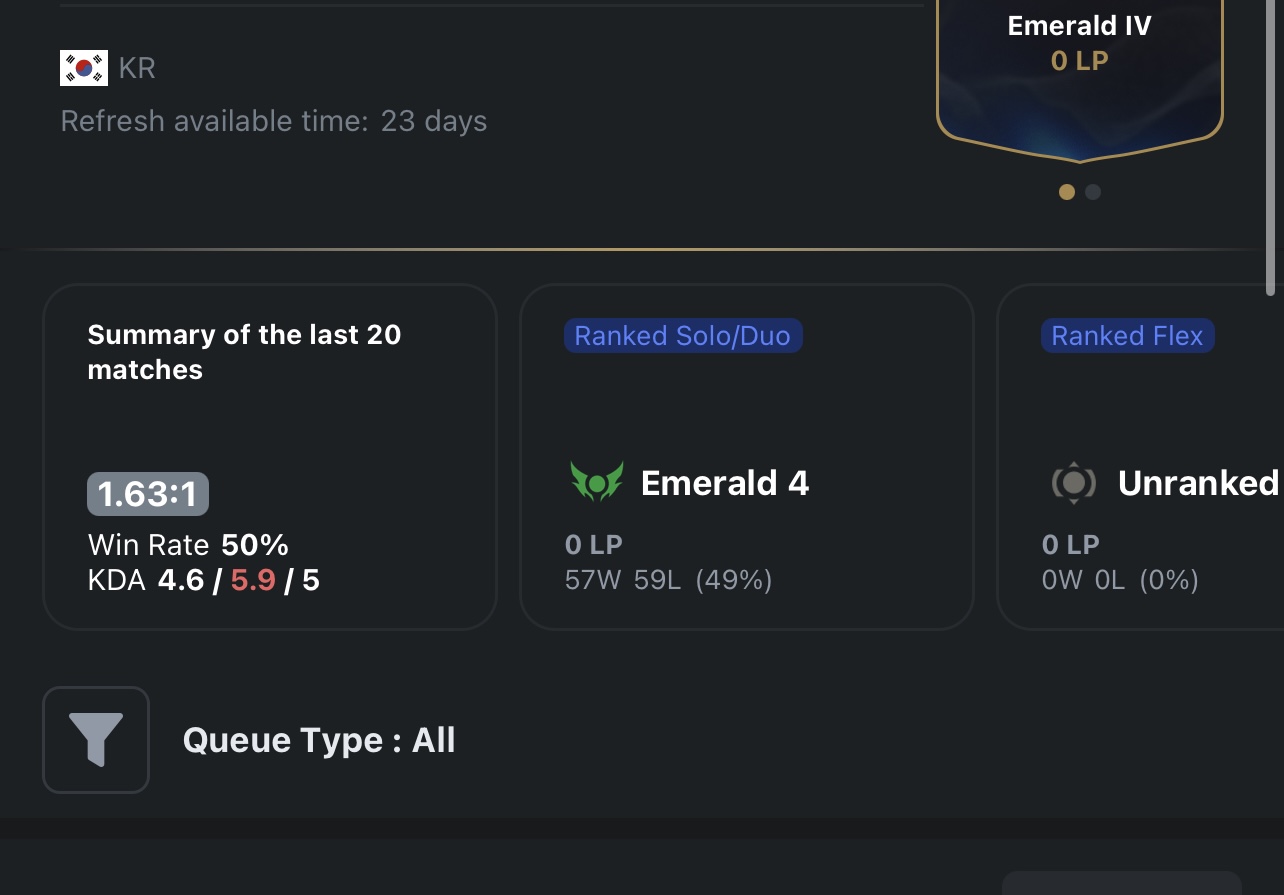The width and height of the screenshot is (1284, 895).
Task: Click the Refresh available time text
Action: point(274,121)
